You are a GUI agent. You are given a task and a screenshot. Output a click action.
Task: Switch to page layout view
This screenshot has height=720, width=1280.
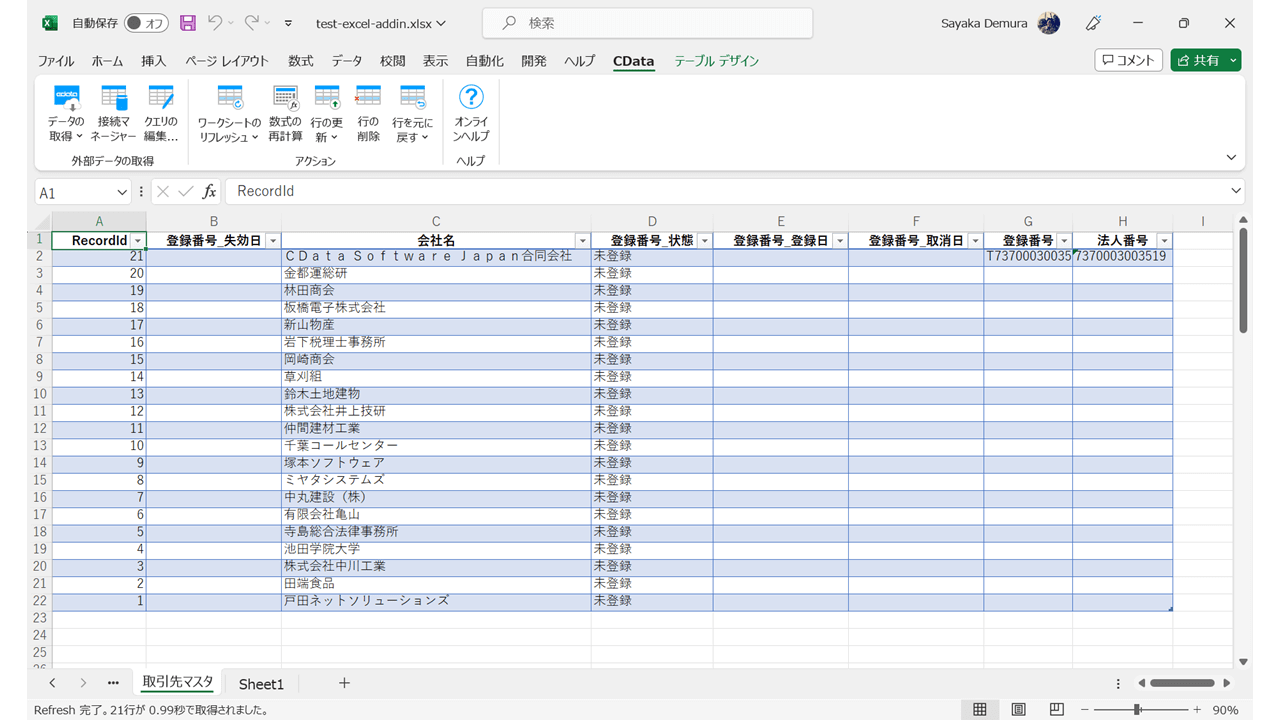1018,710
